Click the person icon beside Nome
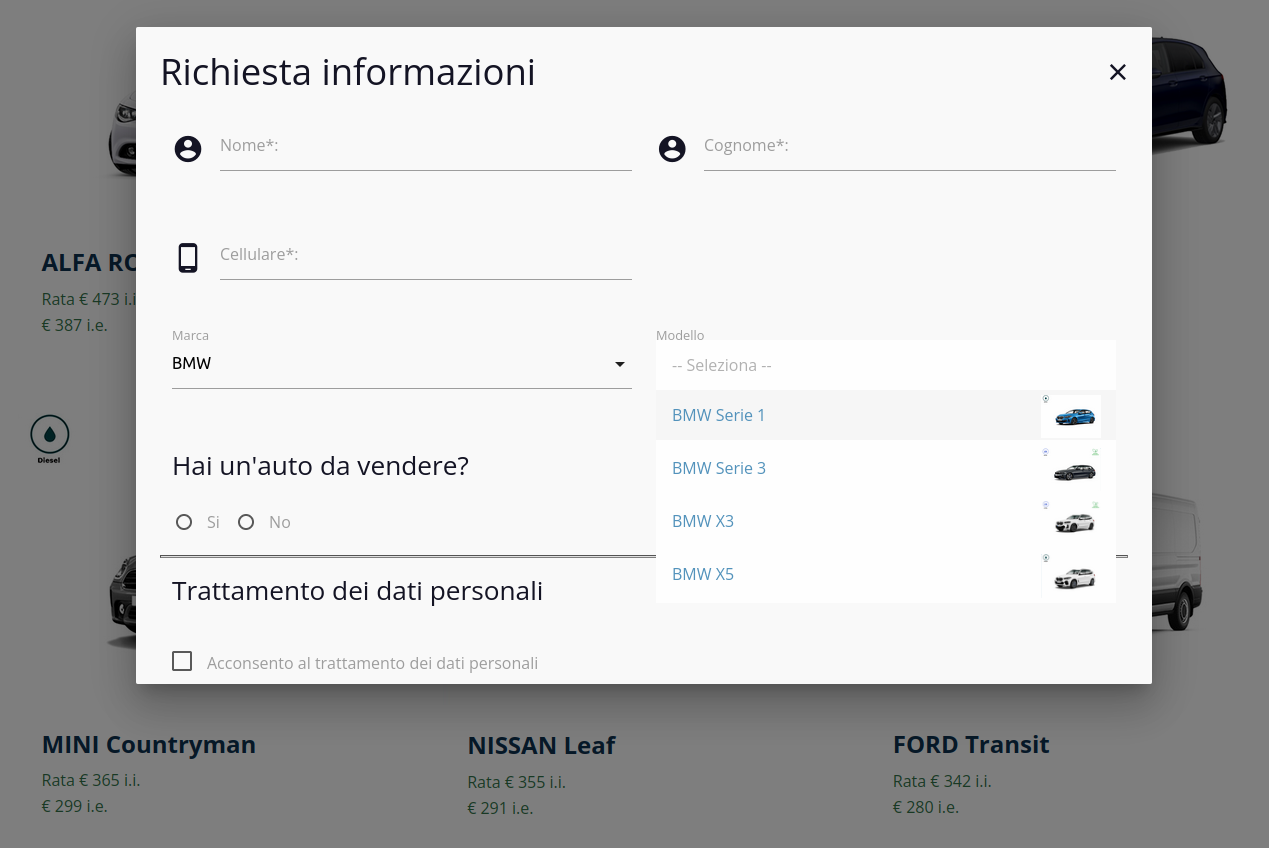This screenshot has height=848, width=1269. (x=188, y=149)
